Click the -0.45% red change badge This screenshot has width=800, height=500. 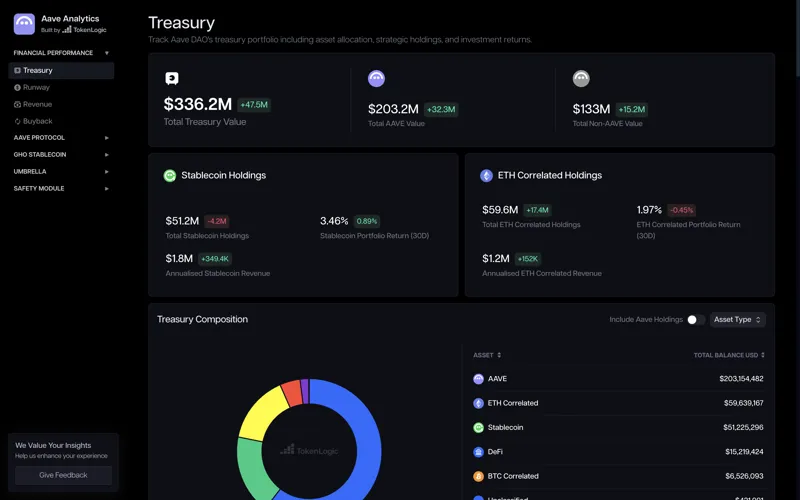coord(682,210)
